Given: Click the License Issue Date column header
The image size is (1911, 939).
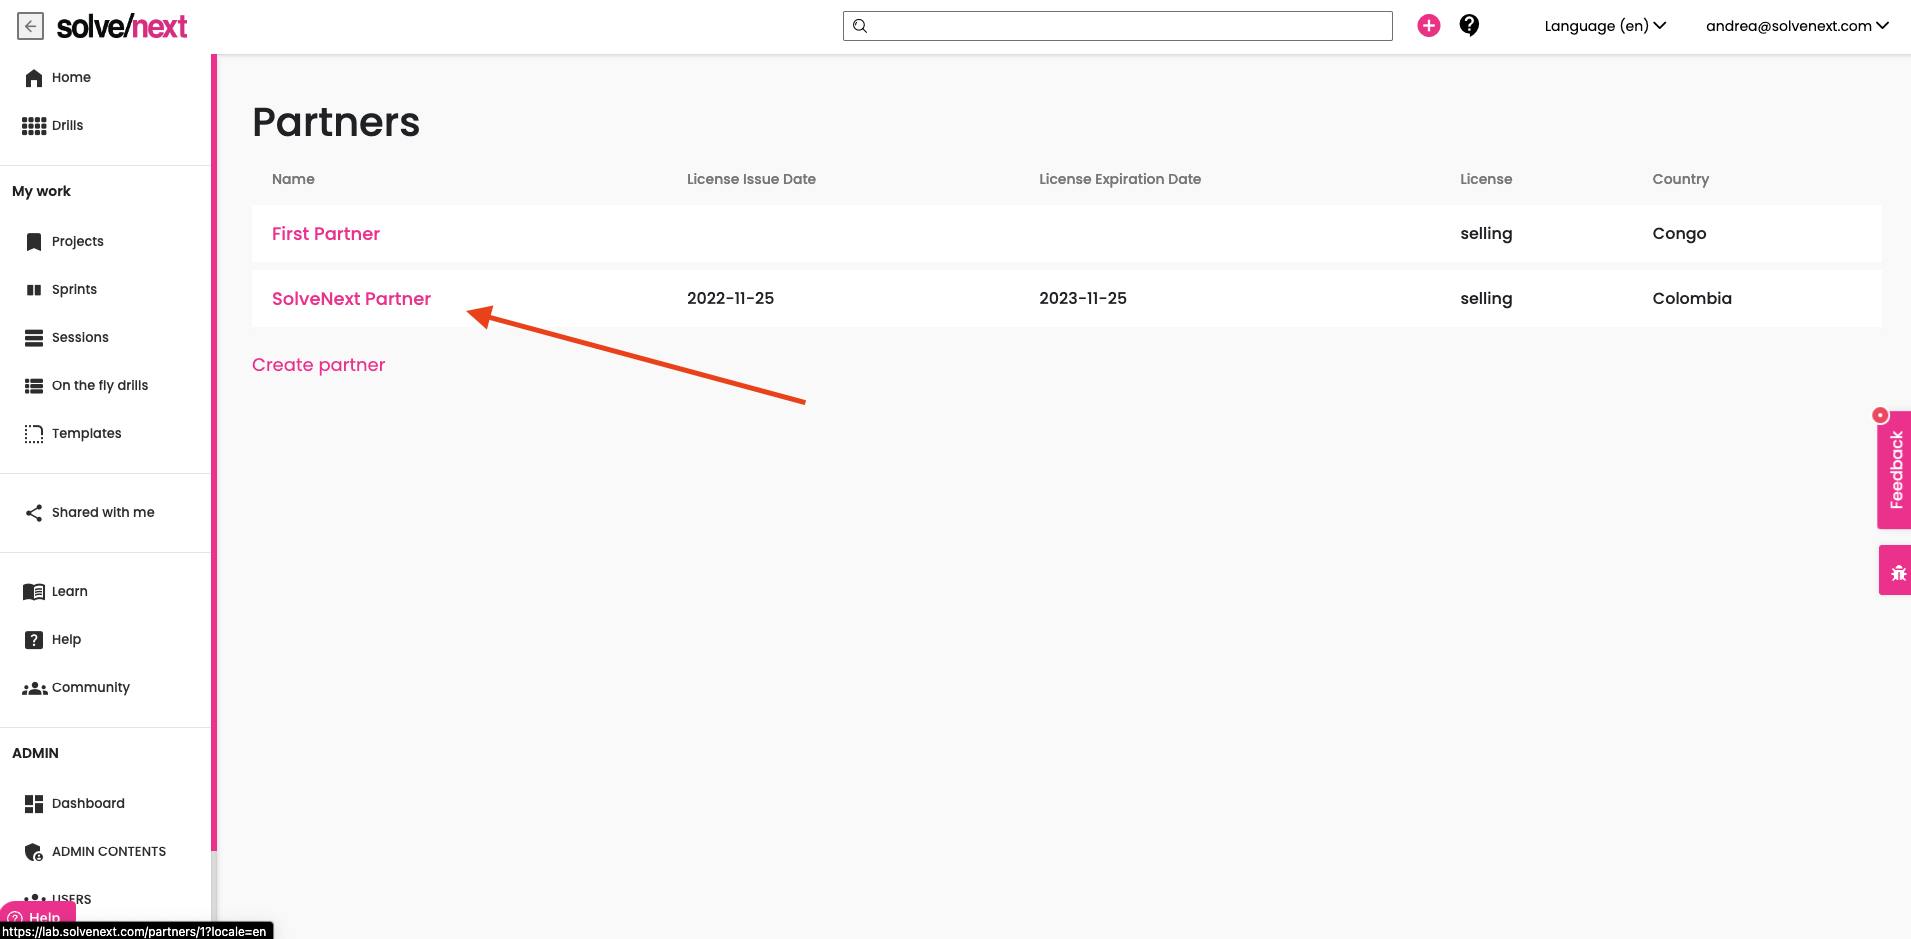Looking at the screenshot, I should (751, 179).
